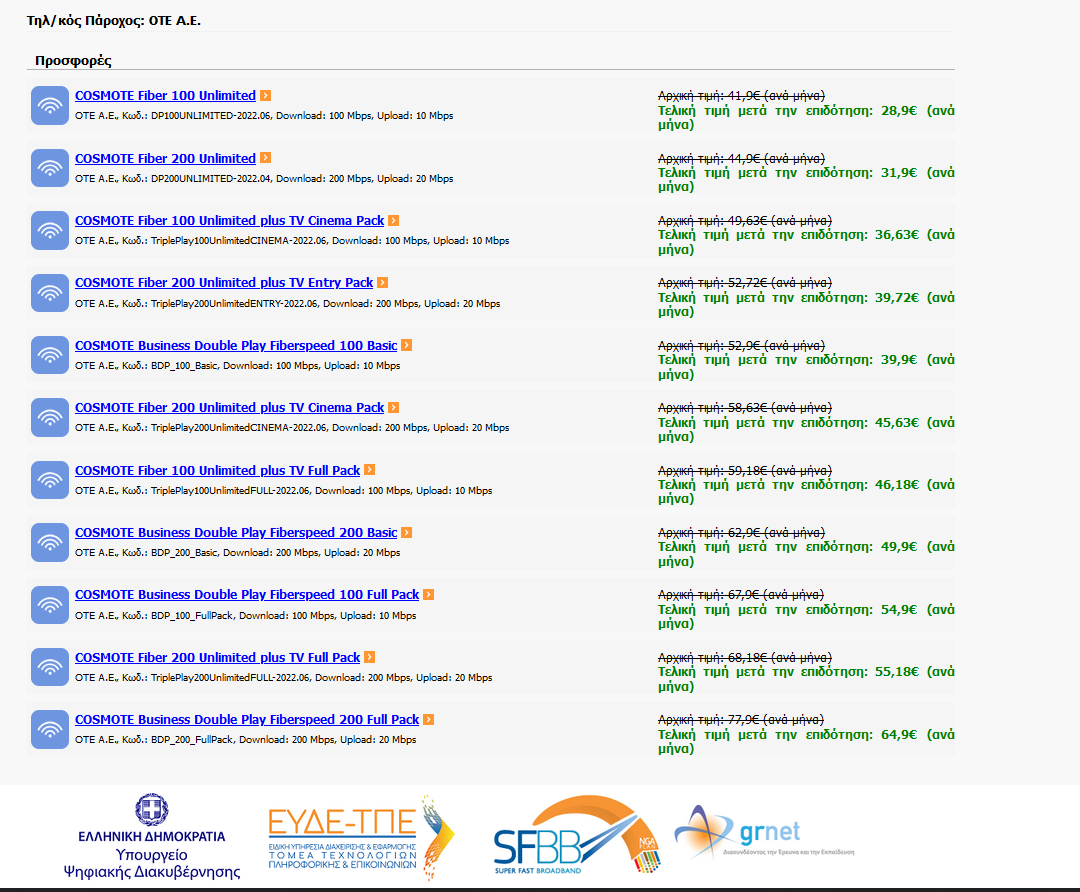Click orange arrow after Fiber 200 TV Full Pack
1080x892 pixels.
click(369, 657)
